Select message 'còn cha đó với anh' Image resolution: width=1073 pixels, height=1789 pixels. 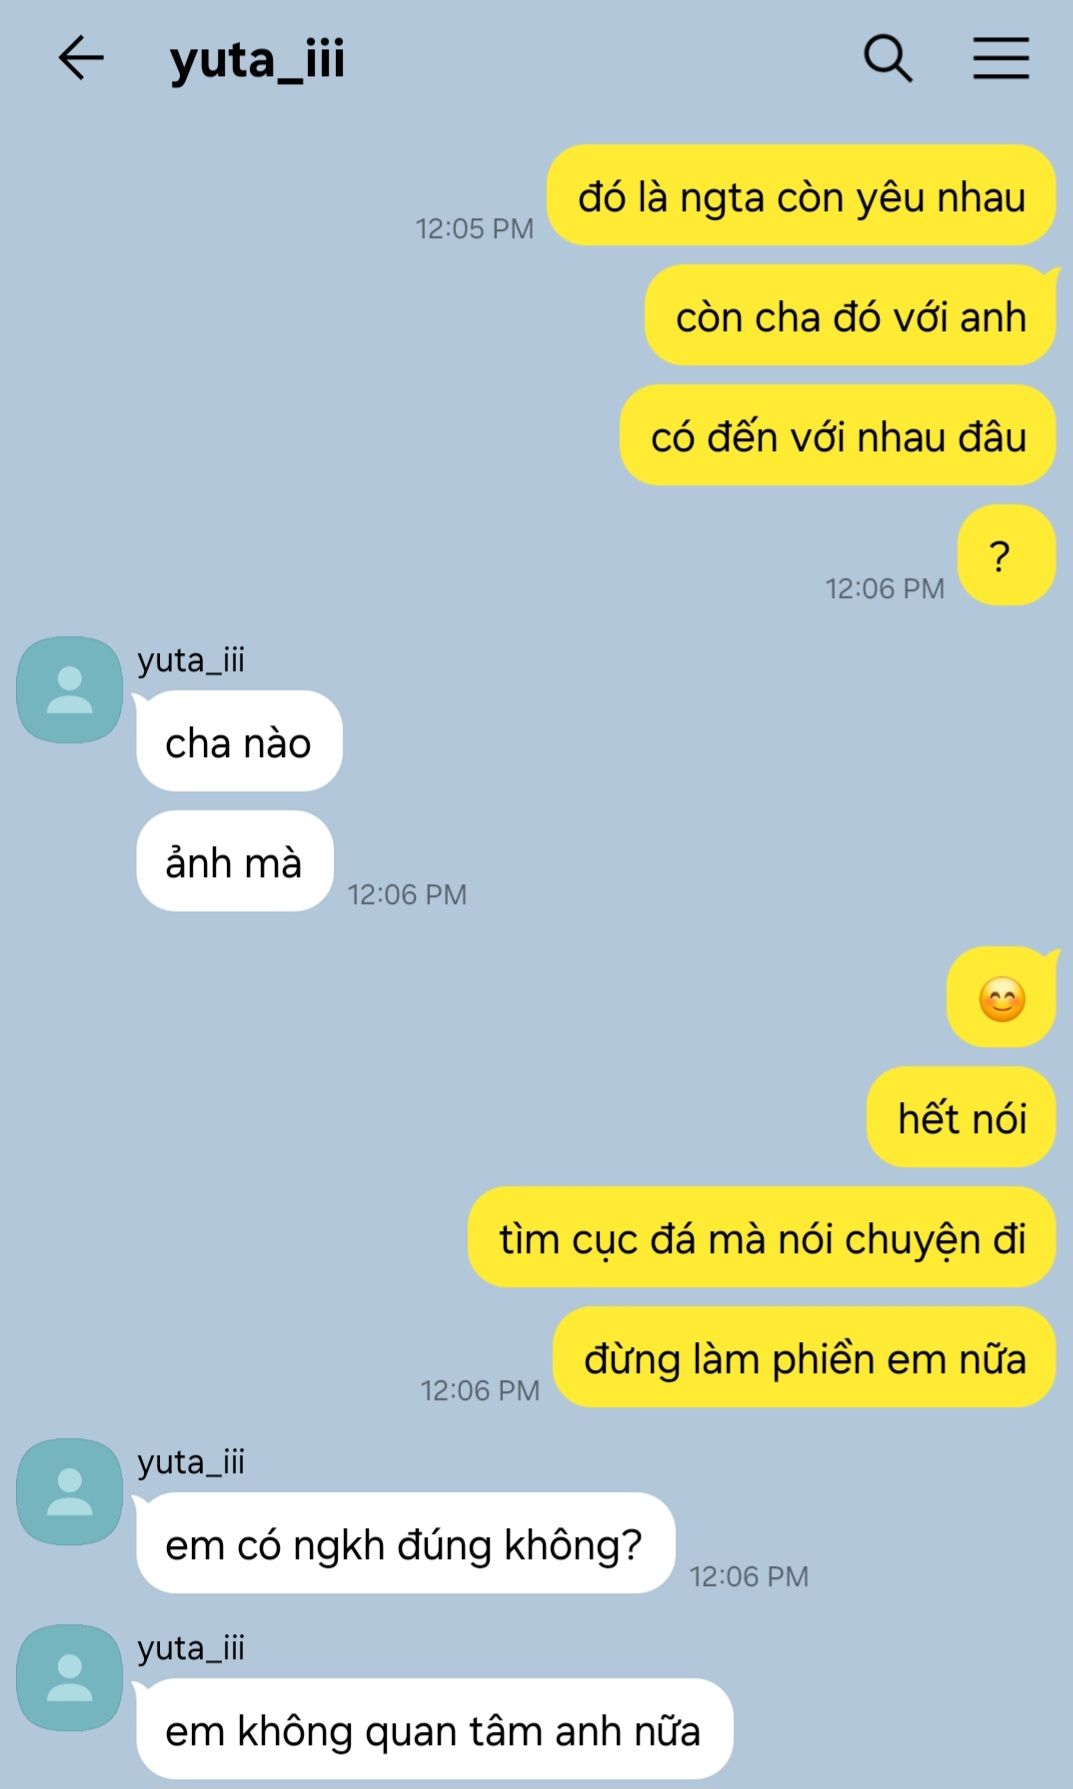pyautogui.click(x=851, y=316)
